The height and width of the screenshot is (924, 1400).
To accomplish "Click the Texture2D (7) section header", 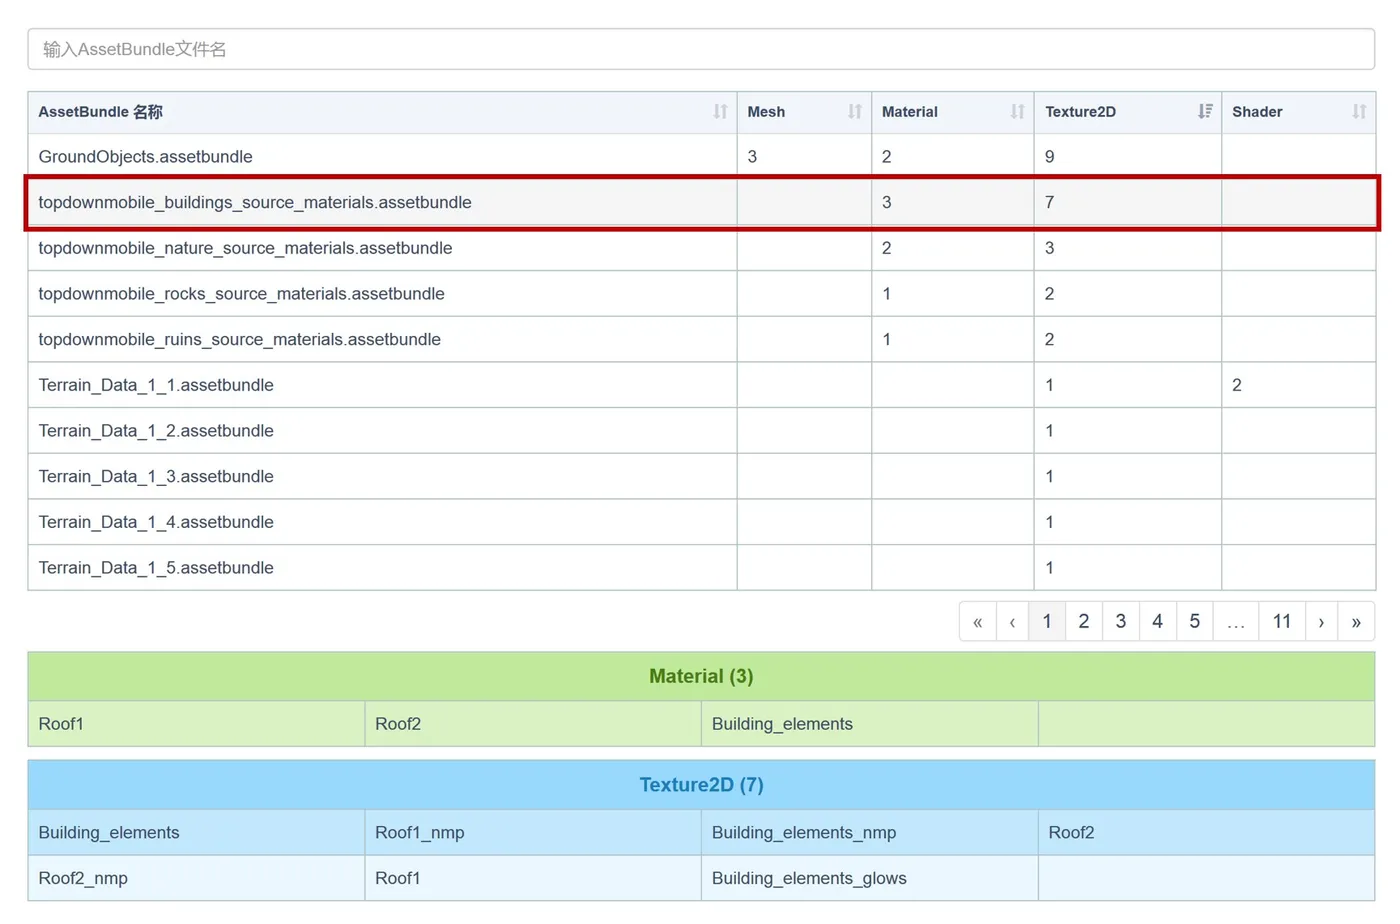I will coord(701,785).
